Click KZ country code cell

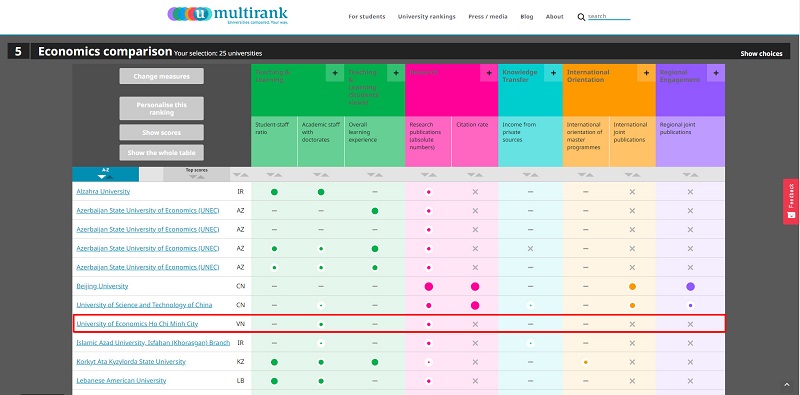click(241, 362)
